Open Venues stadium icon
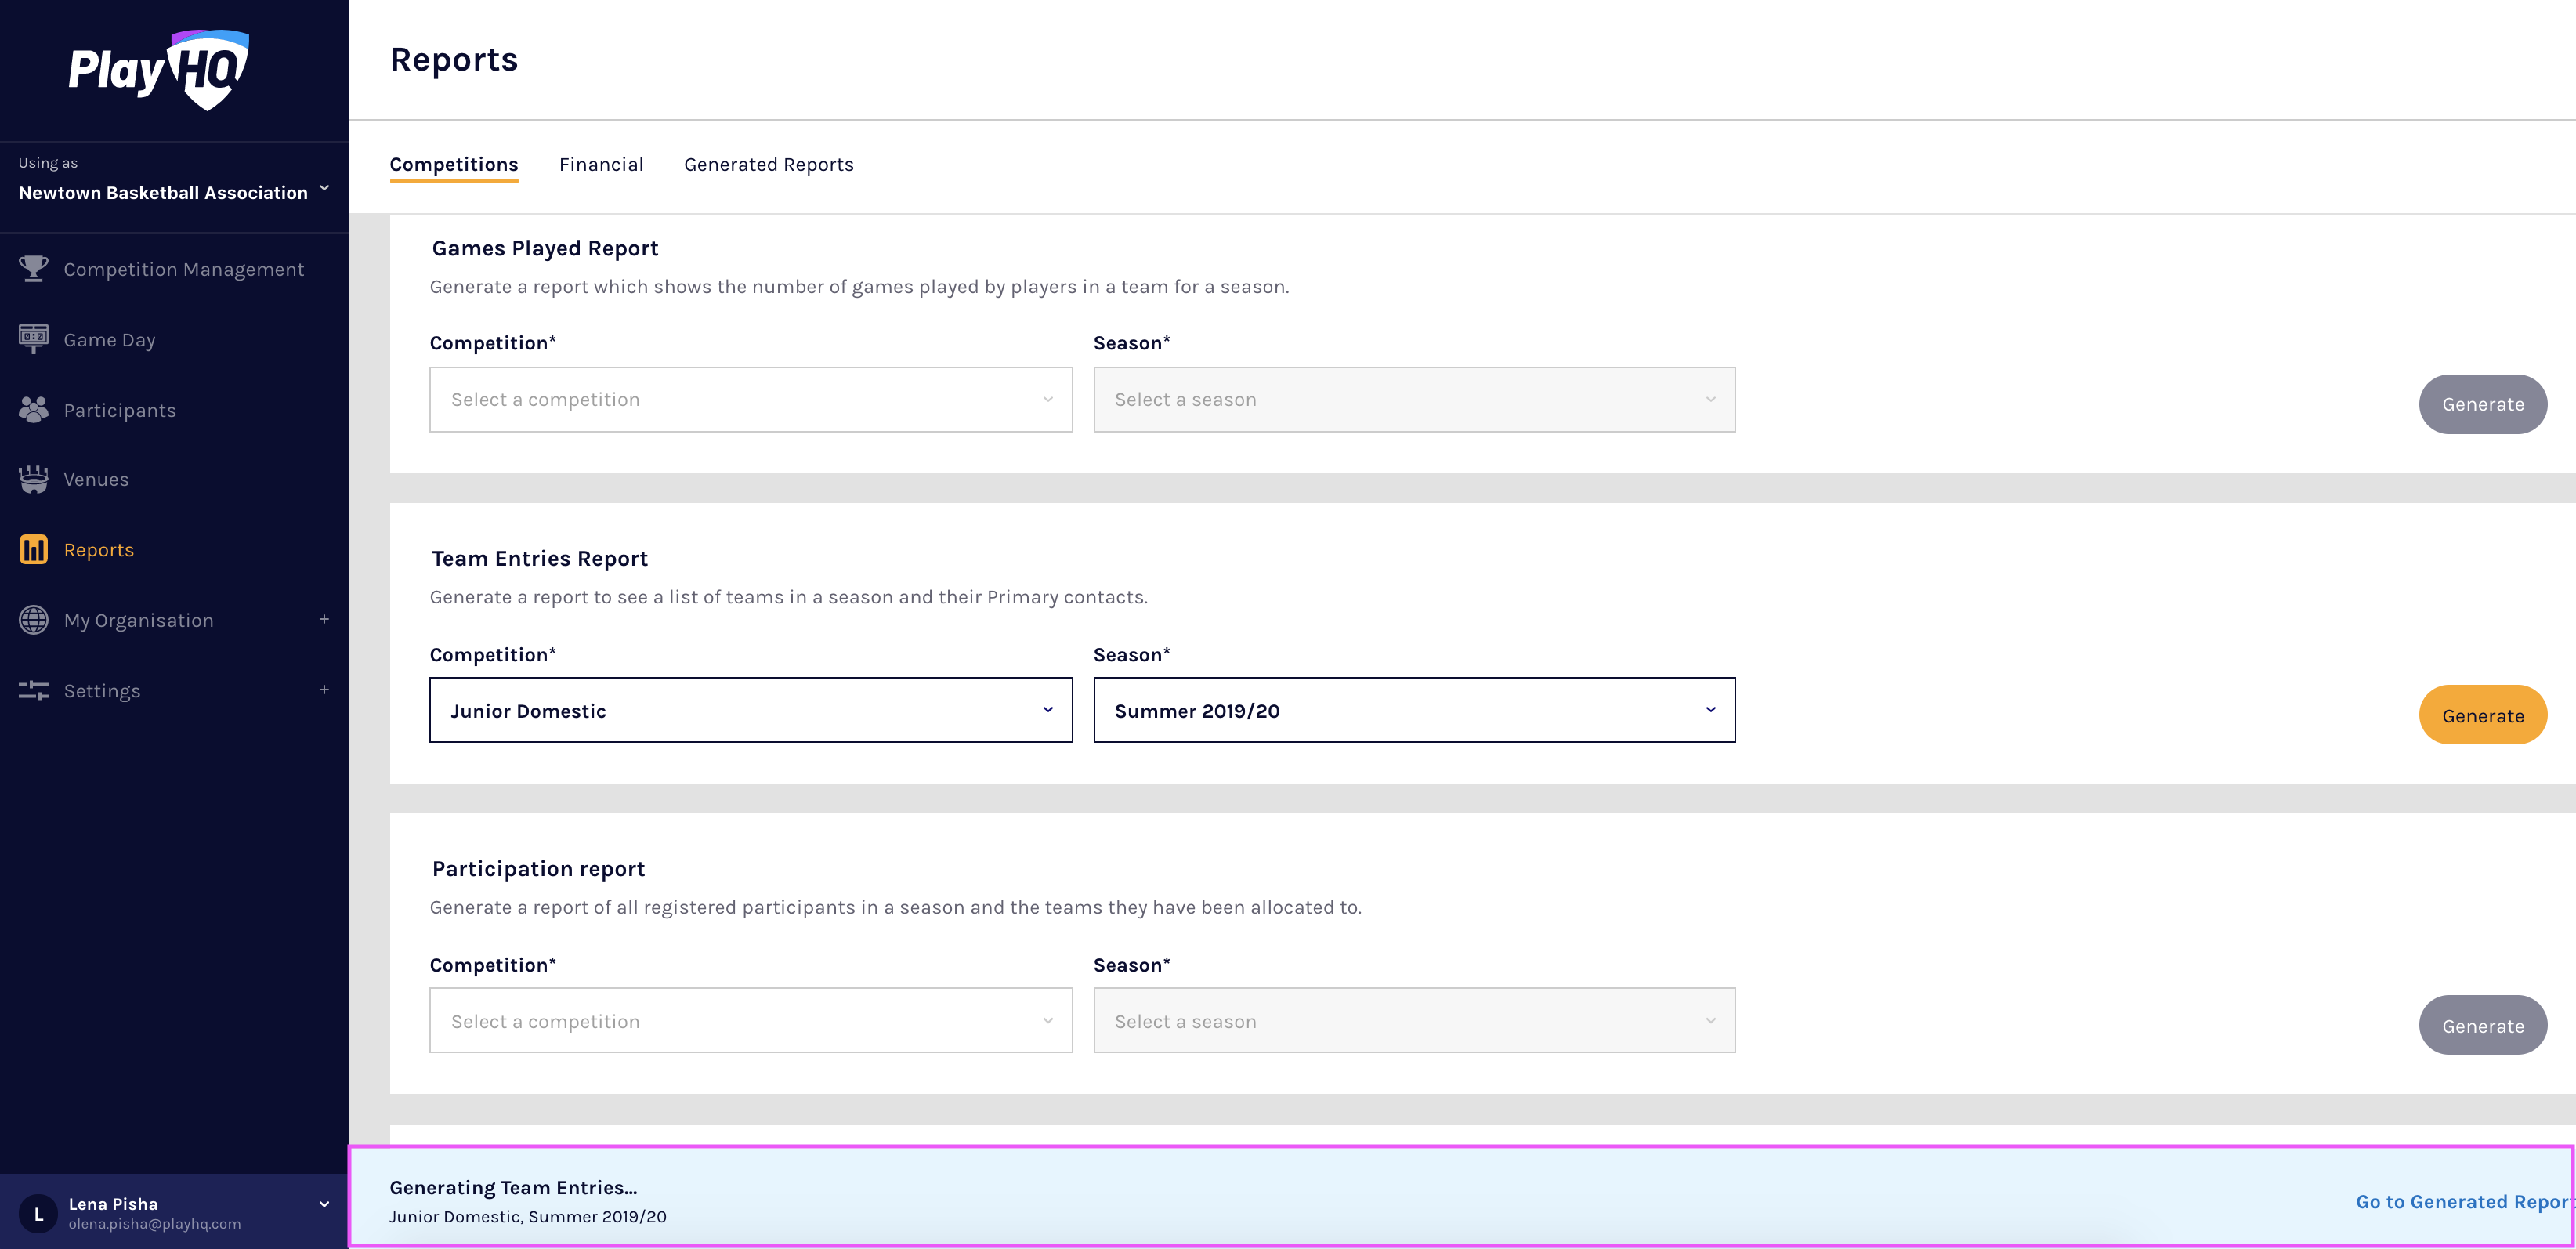Image resolution: width=2576 pixels, height=1249 pixels. click(33, 479)
